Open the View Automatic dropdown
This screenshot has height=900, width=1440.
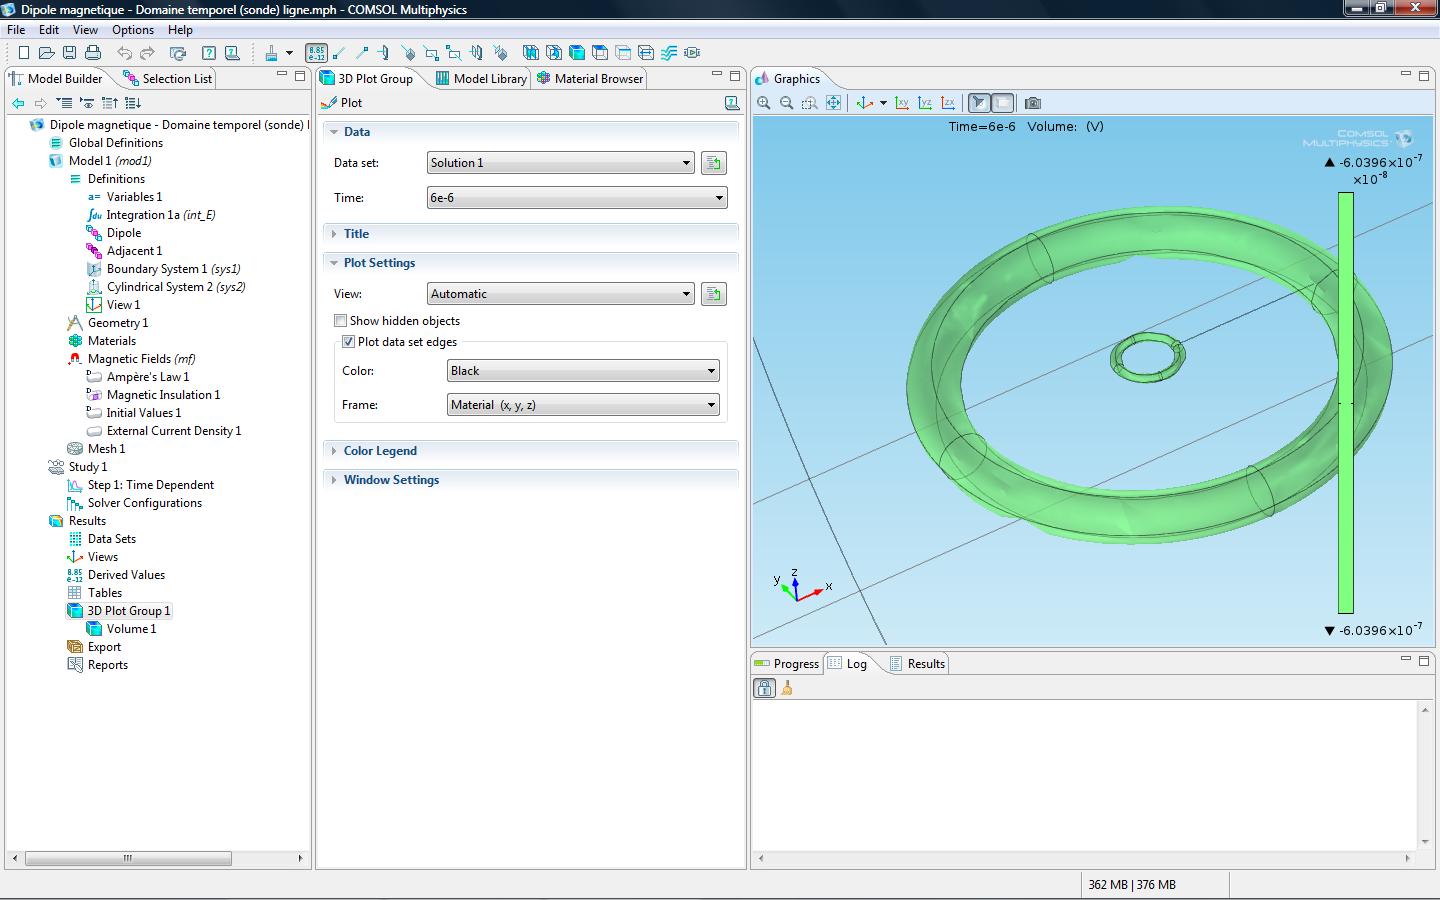point(561,294)
